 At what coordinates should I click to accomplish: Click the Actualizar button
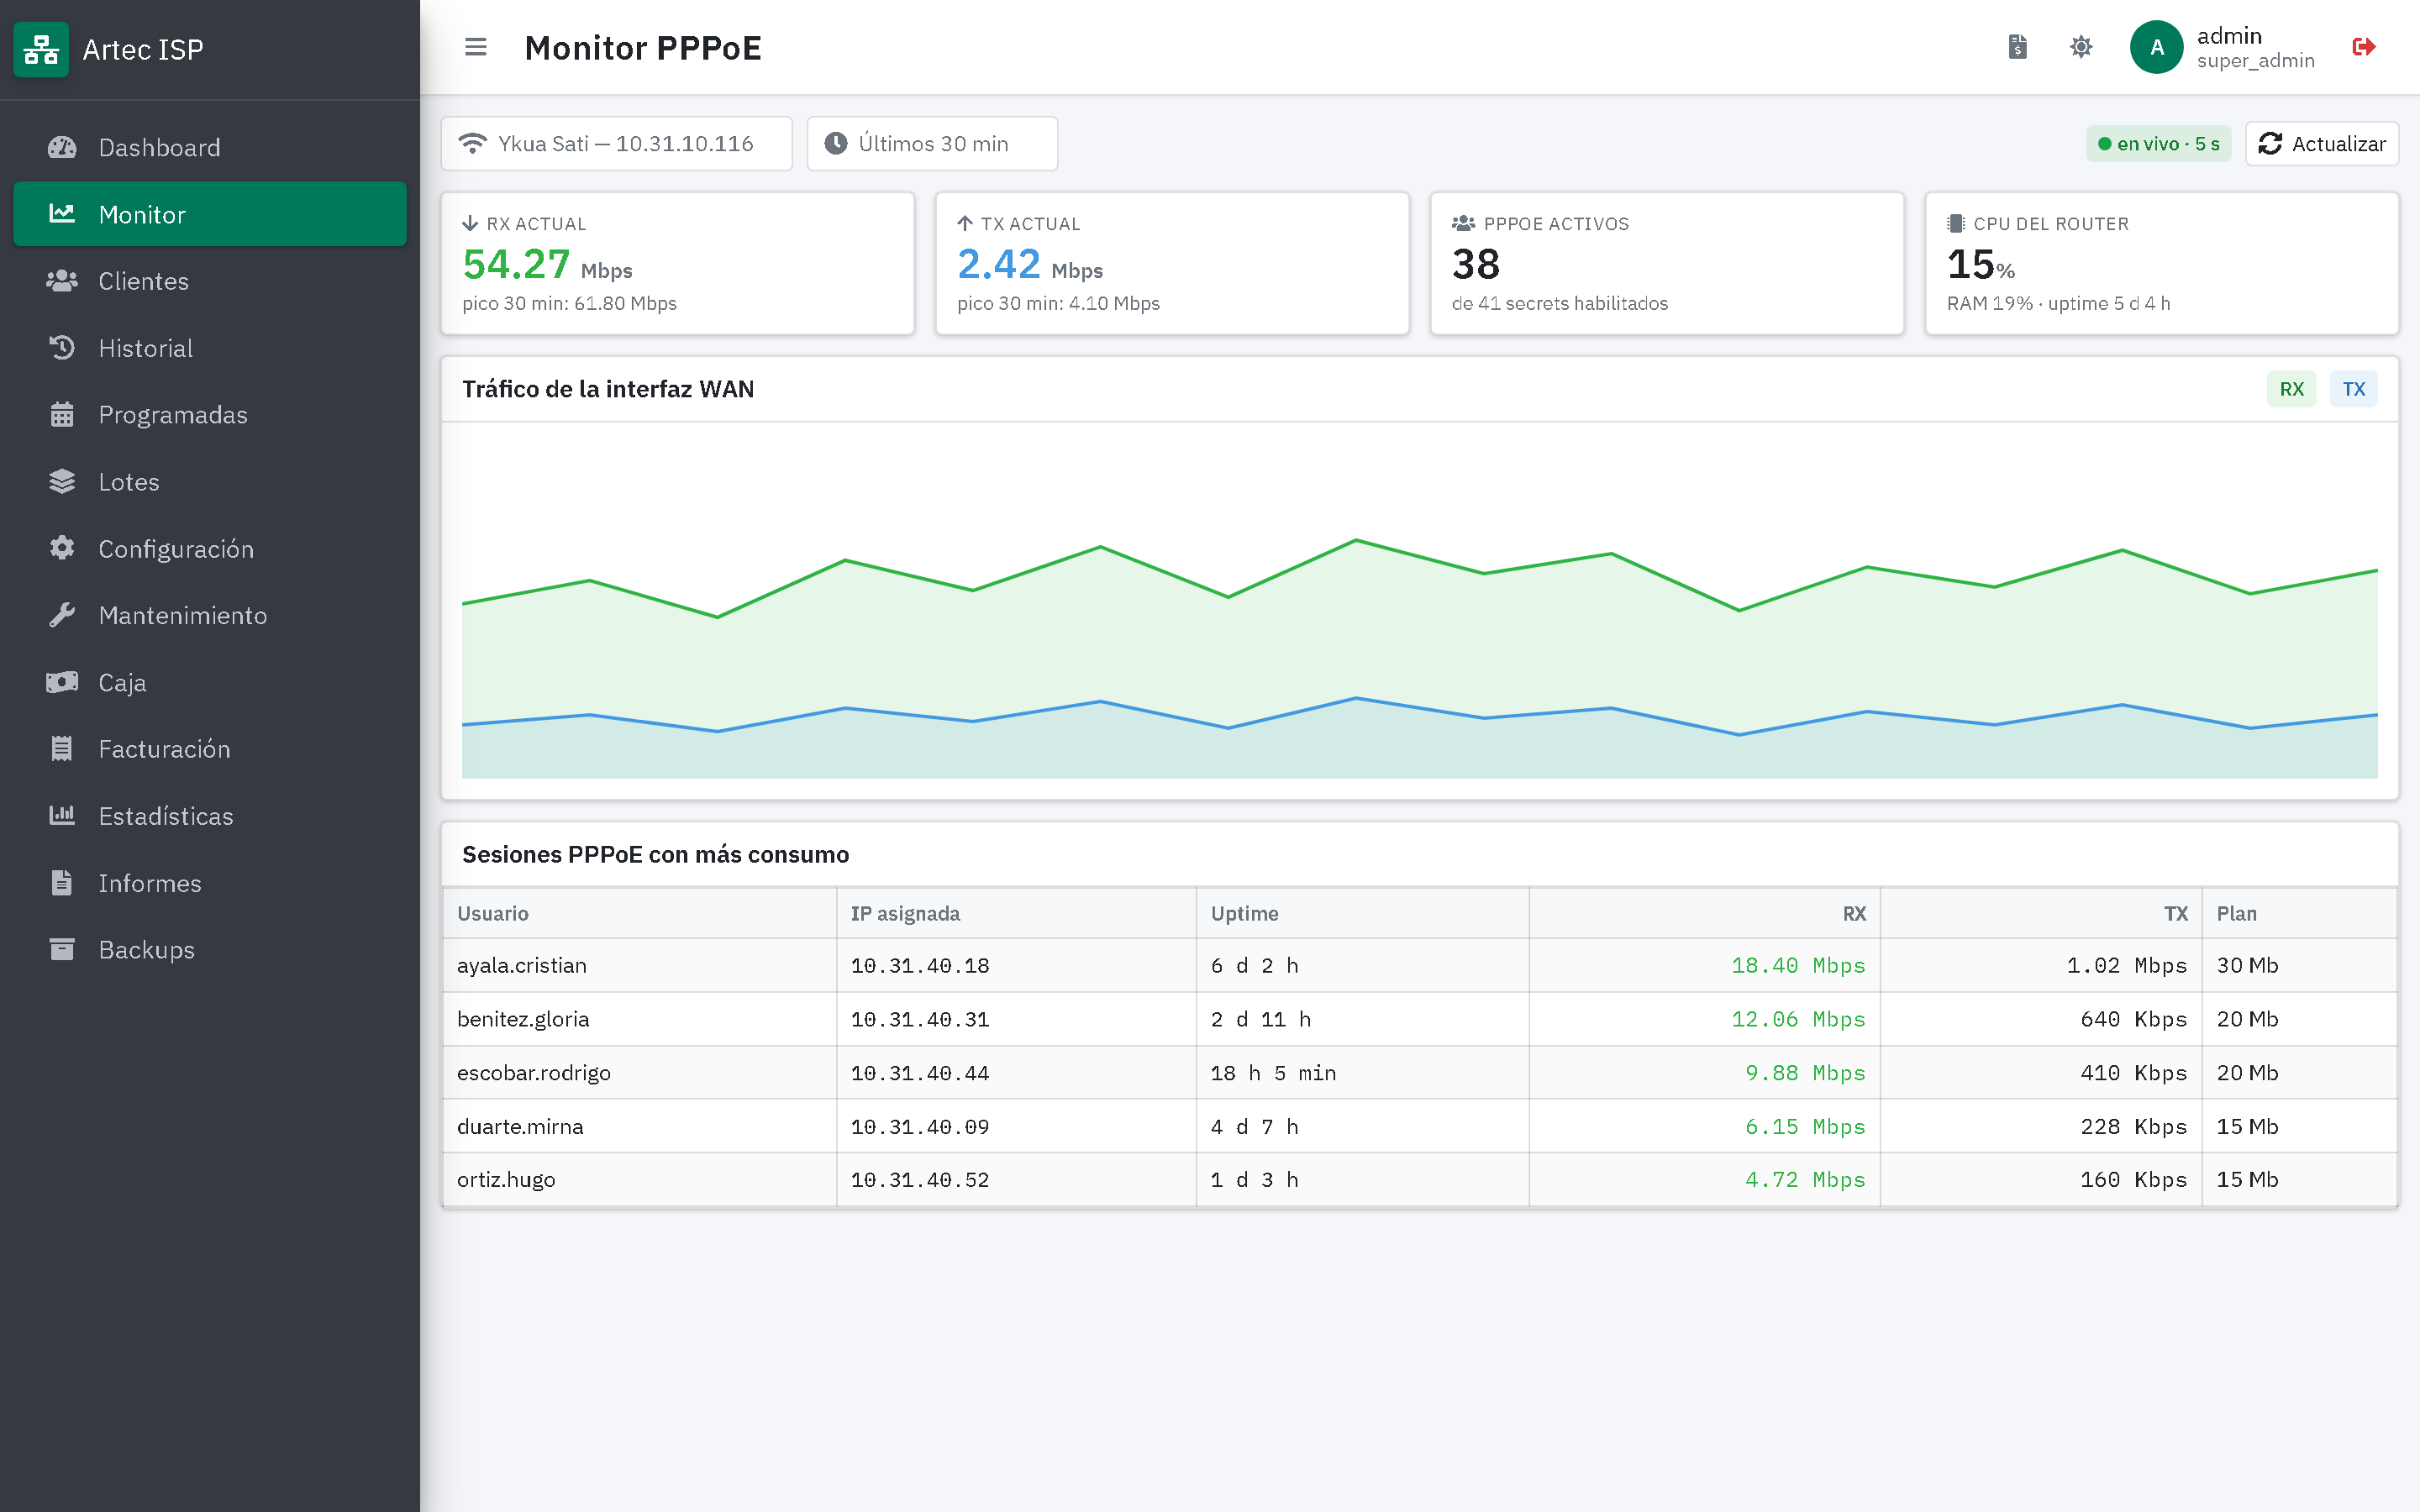[2322, 144]
